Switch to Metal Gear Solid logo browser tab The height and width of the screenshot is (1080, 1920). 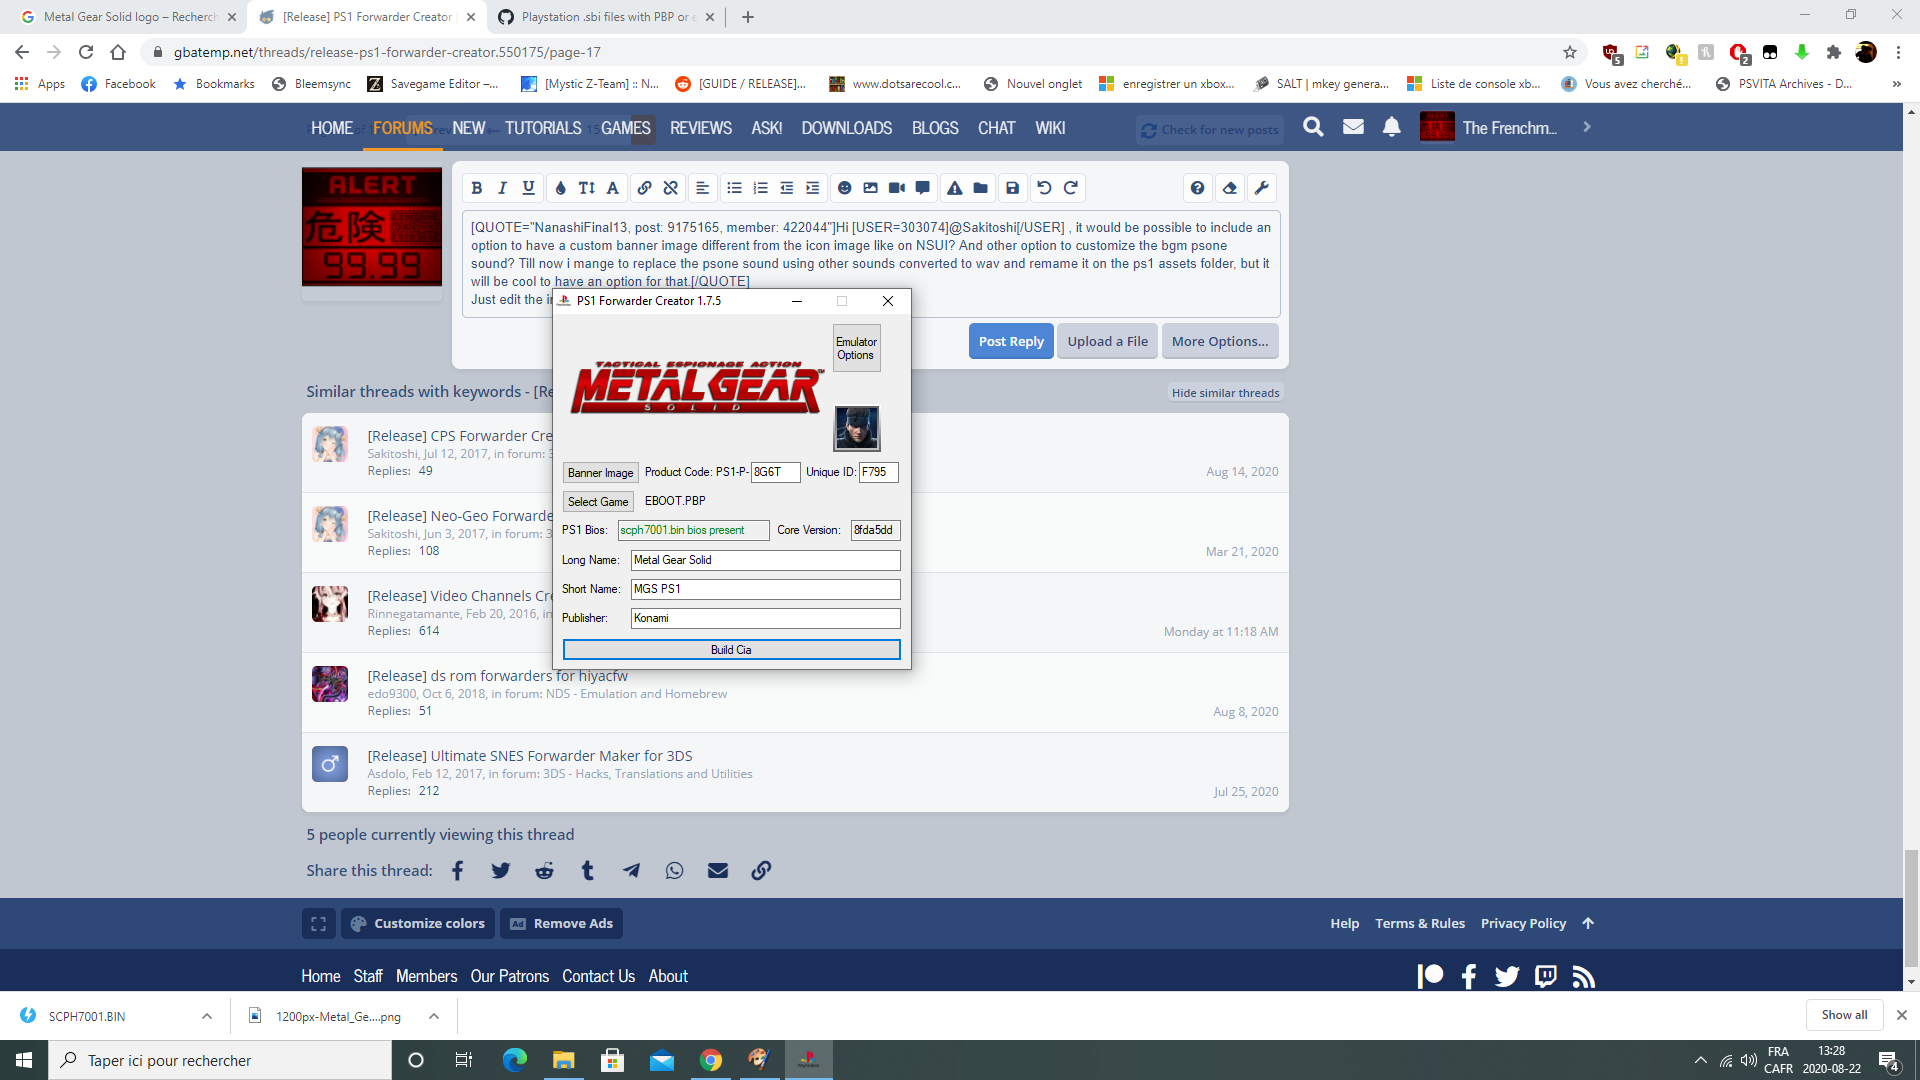click(128, 17)
